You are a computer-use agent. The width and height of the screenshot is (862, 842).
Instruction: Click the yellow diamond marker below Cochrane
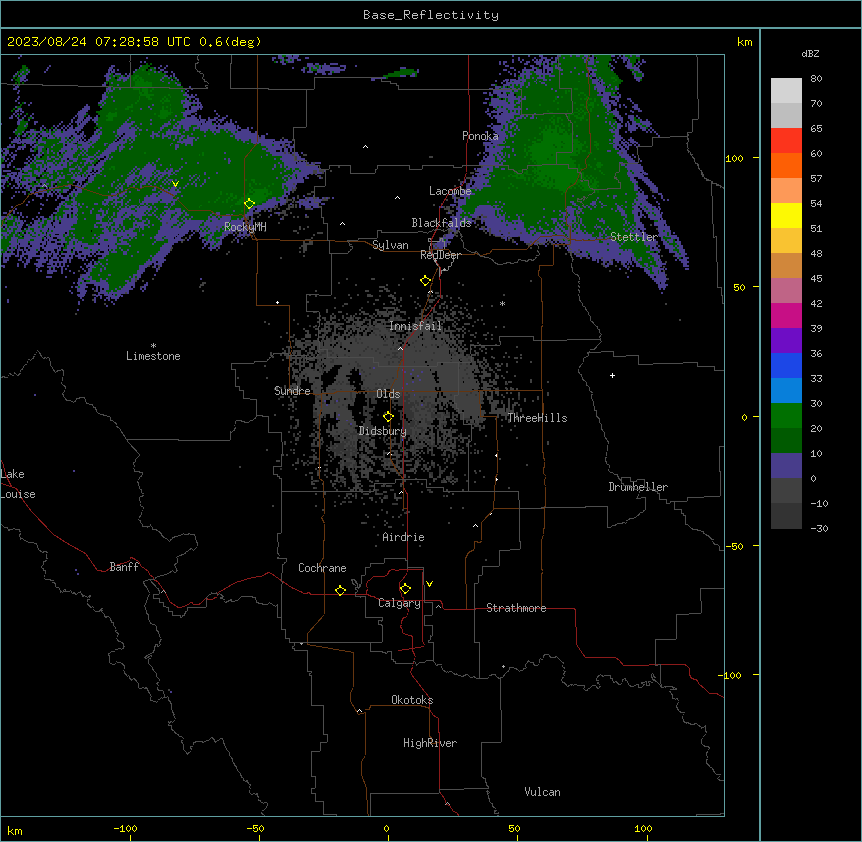pos(341,590)
